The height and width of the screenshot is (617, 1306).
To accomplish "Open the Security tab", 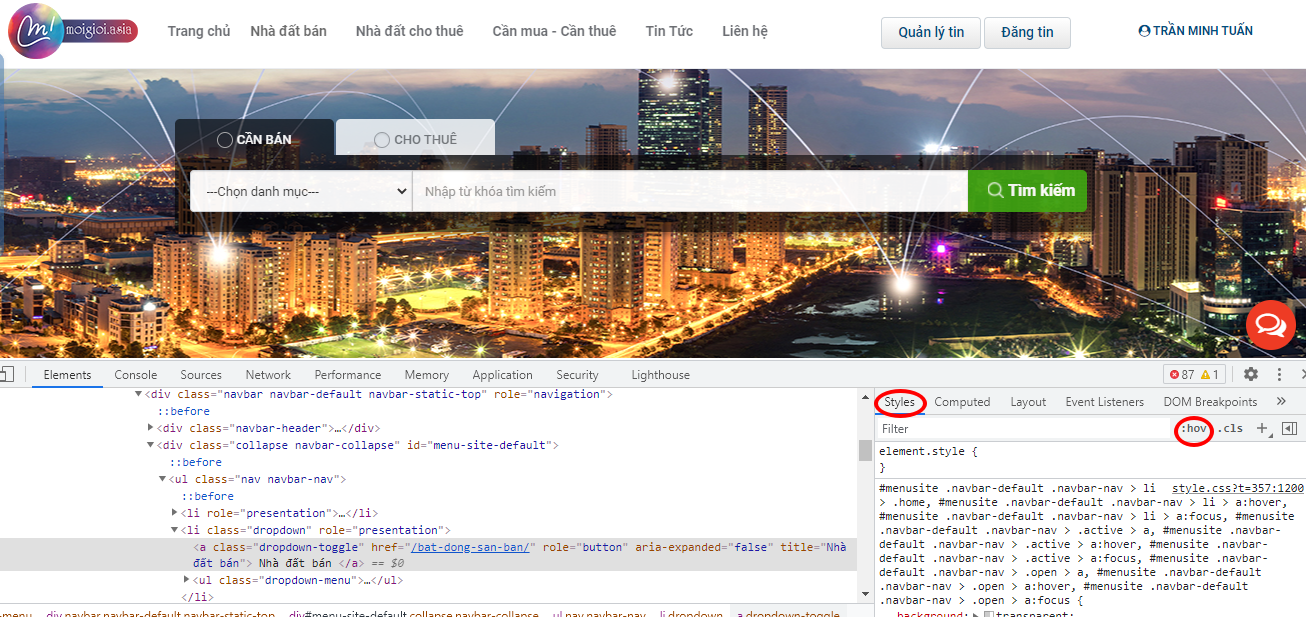I will pos(577,375).
